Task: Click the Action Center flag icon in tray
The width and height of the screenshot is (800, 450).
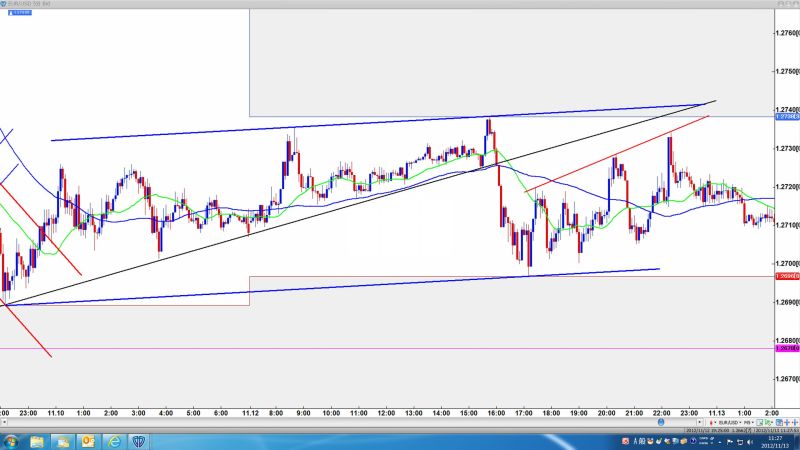Action: coord(730,442)
